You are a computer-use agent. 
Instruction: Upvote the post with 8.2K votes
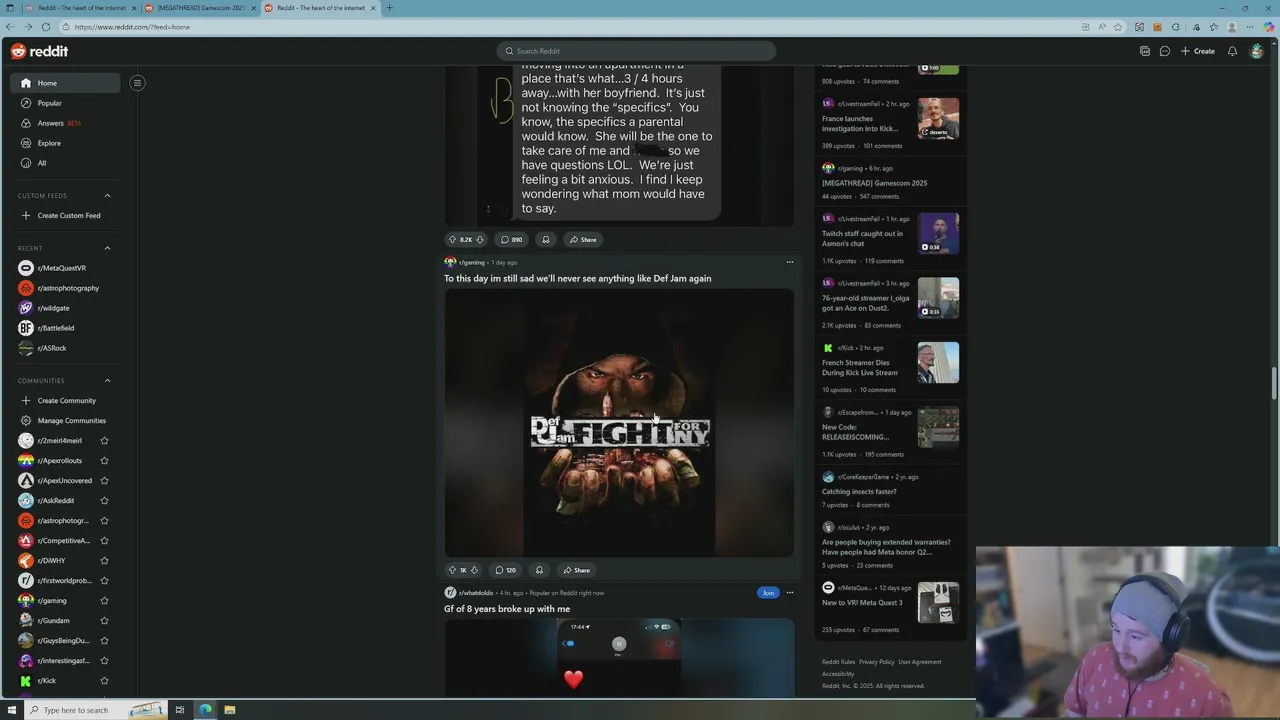tap(452, 239)
